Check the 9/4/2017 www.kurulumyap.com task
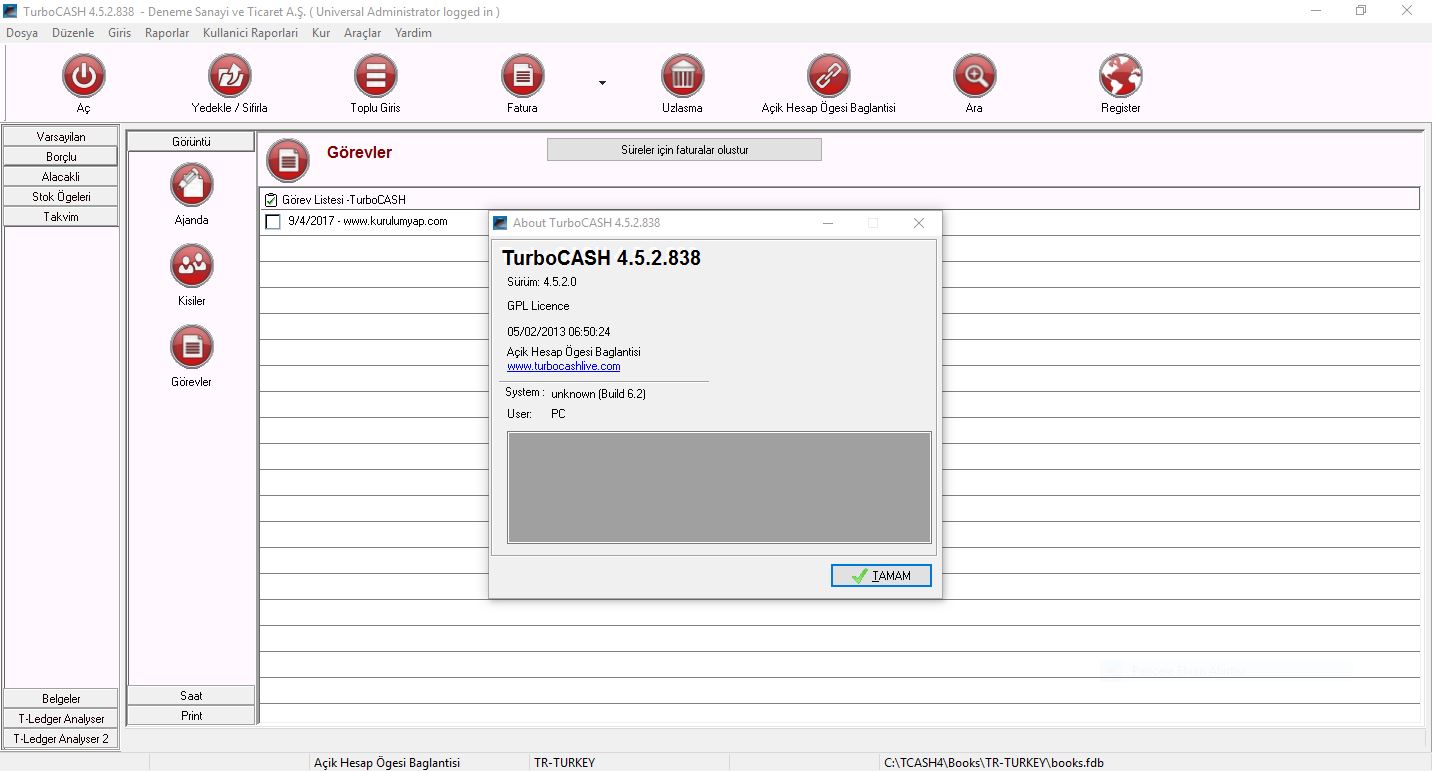1432x771 pixels. click(272, 222)
